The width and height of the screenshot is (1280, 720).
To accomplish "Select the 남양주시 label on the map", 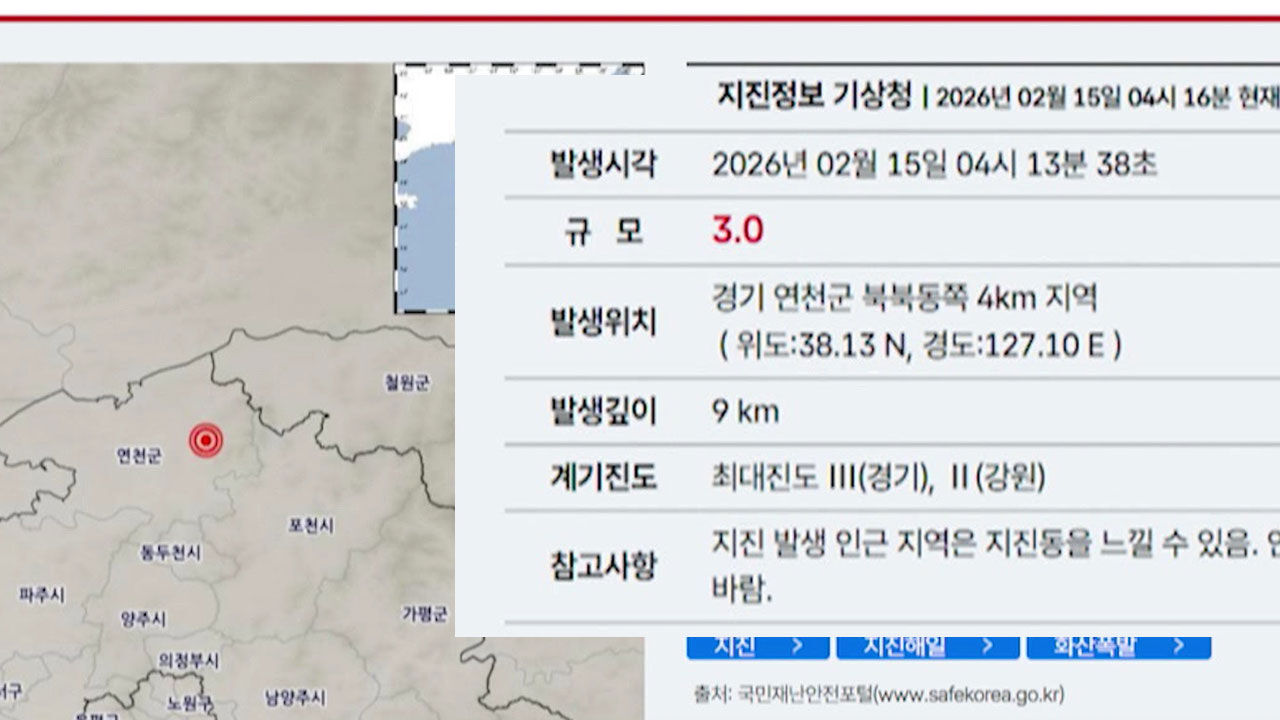I will click(x=294, y=698).
